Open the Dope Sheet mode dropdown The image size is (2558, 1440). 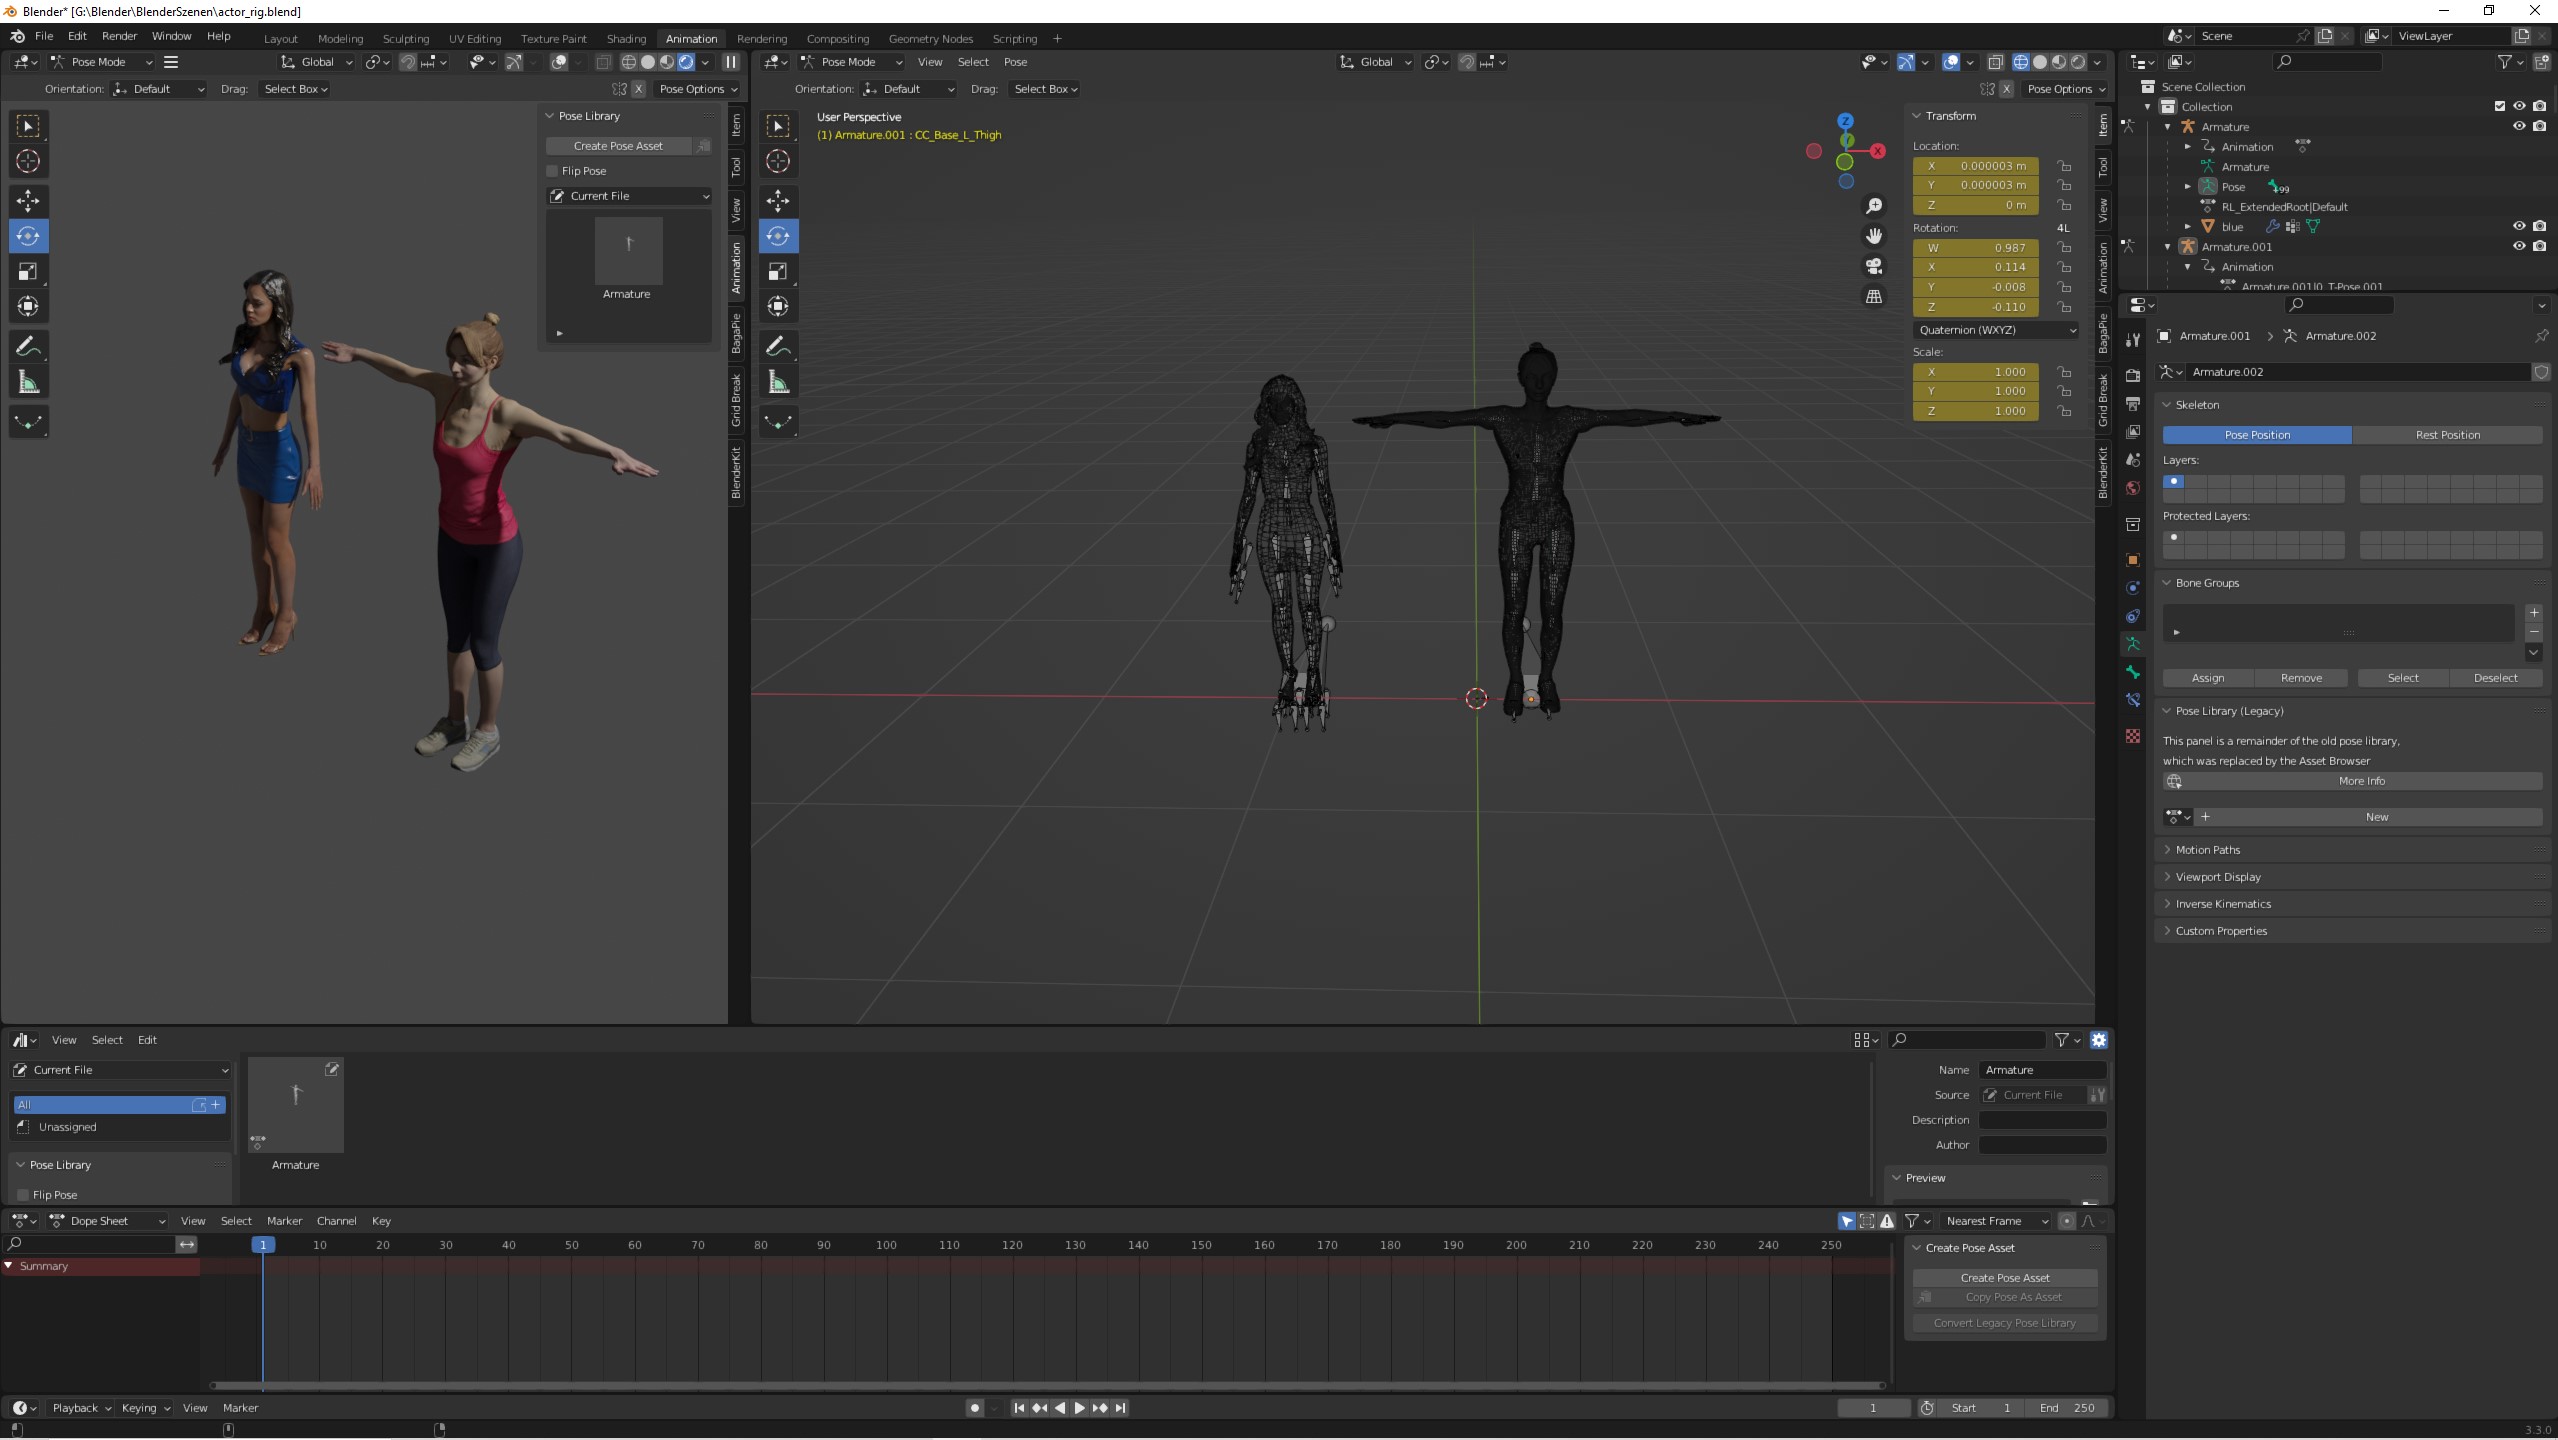108,1221
